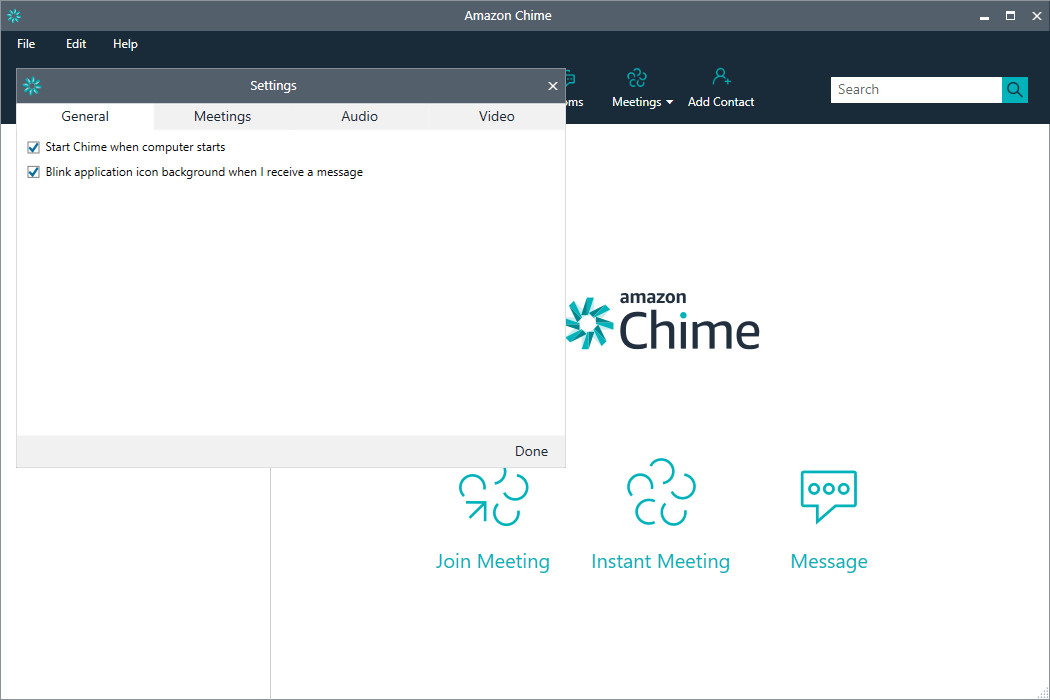Click the Amazon Chime app icon in title bar

[x=13, y=15]
